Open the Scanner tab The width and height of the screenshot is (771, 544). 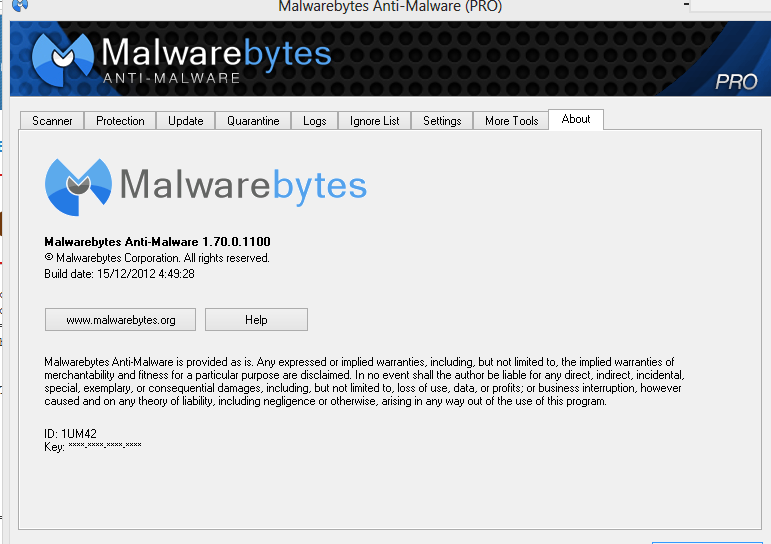[52, 121]
